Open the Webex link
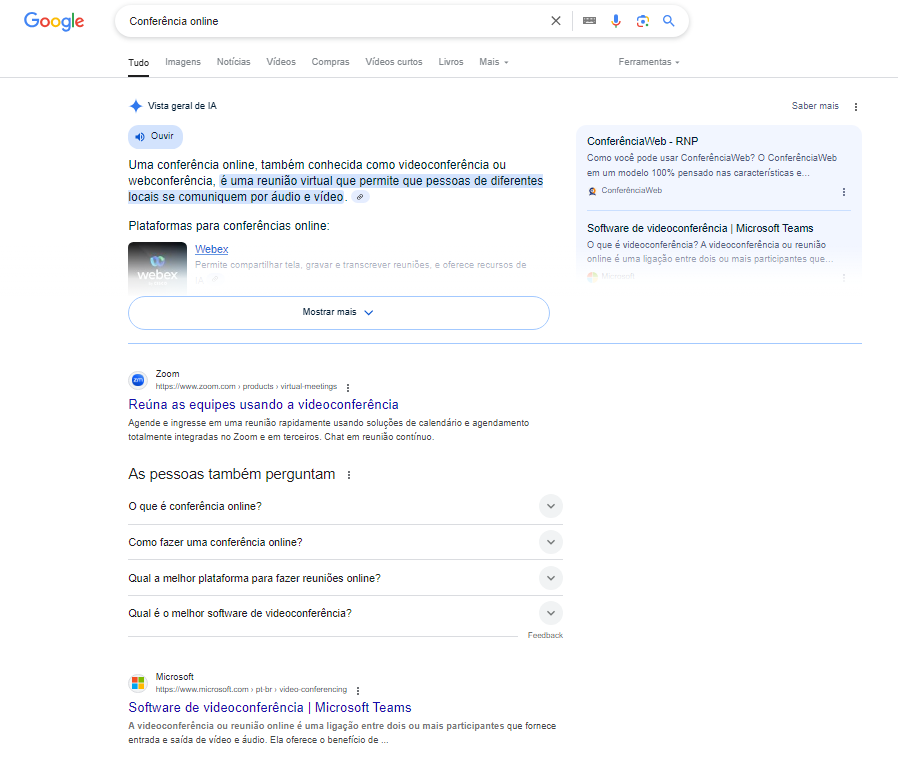 [x=211, y=249]
